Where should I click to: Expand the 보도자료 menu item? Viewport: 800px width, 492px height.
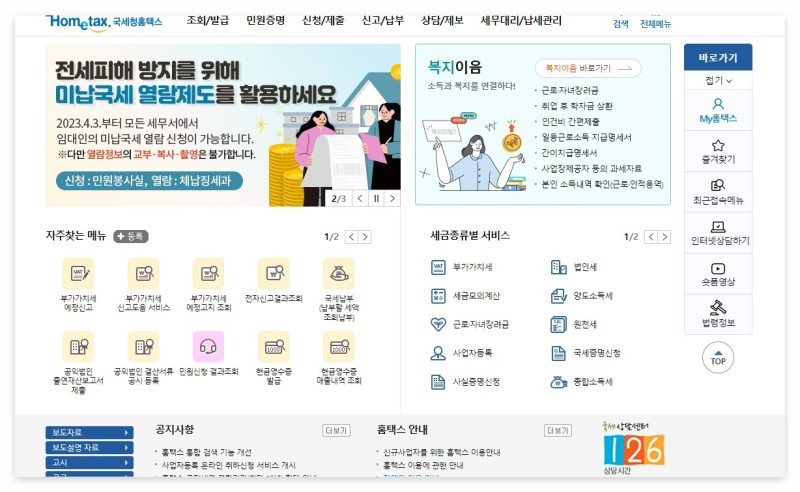(89, 432)
